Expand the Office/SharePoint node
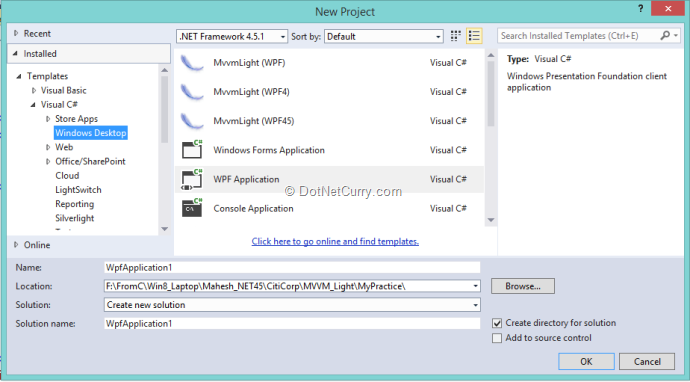The height and width of the screenshot is (382, 690). coord(48,162)
